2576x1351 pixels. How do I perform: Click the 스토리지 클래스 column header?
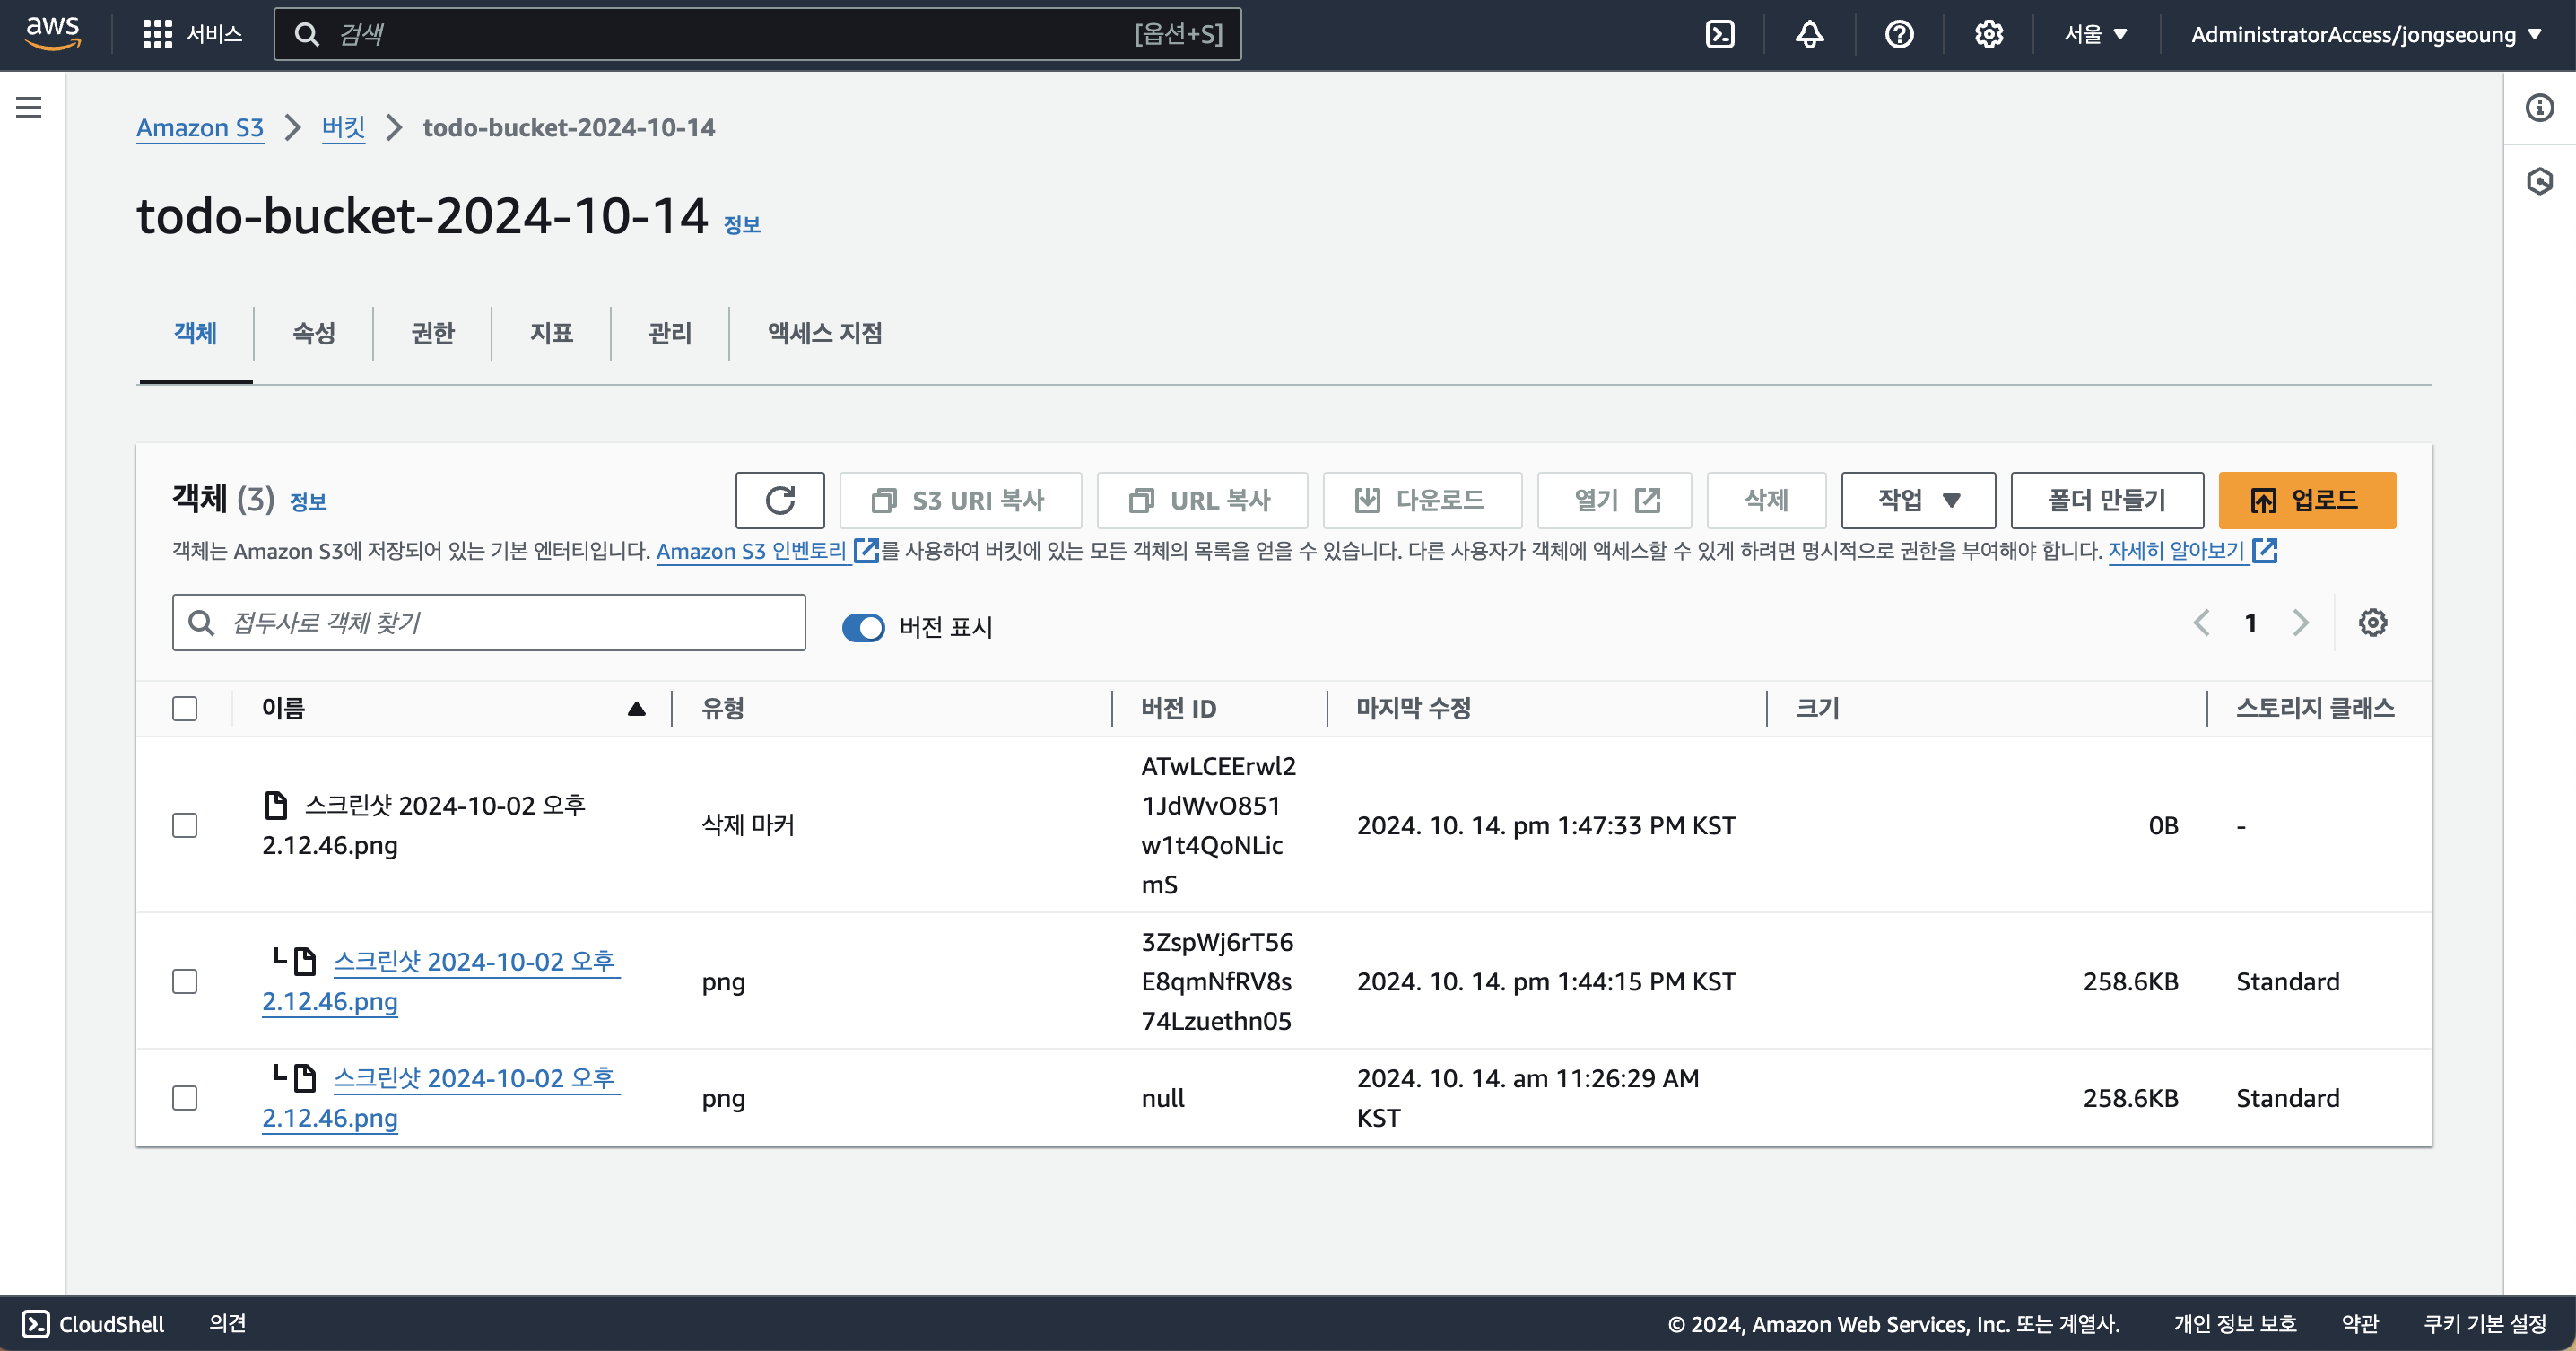[x=2315, y=708]
